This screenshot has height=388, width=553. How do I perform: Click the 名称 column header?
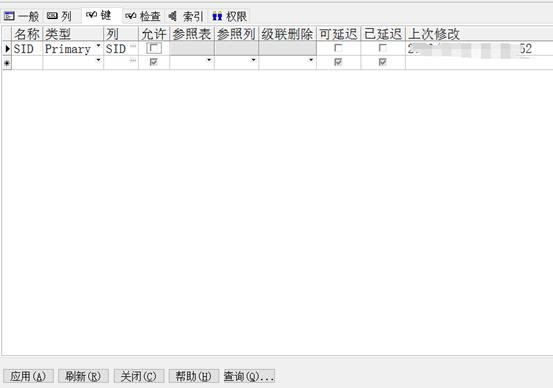pos(27,34)
